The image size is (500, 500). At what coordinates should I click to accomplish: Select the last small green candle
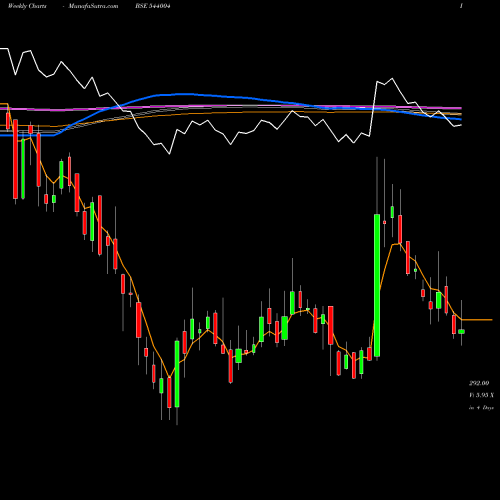[461, 331]
